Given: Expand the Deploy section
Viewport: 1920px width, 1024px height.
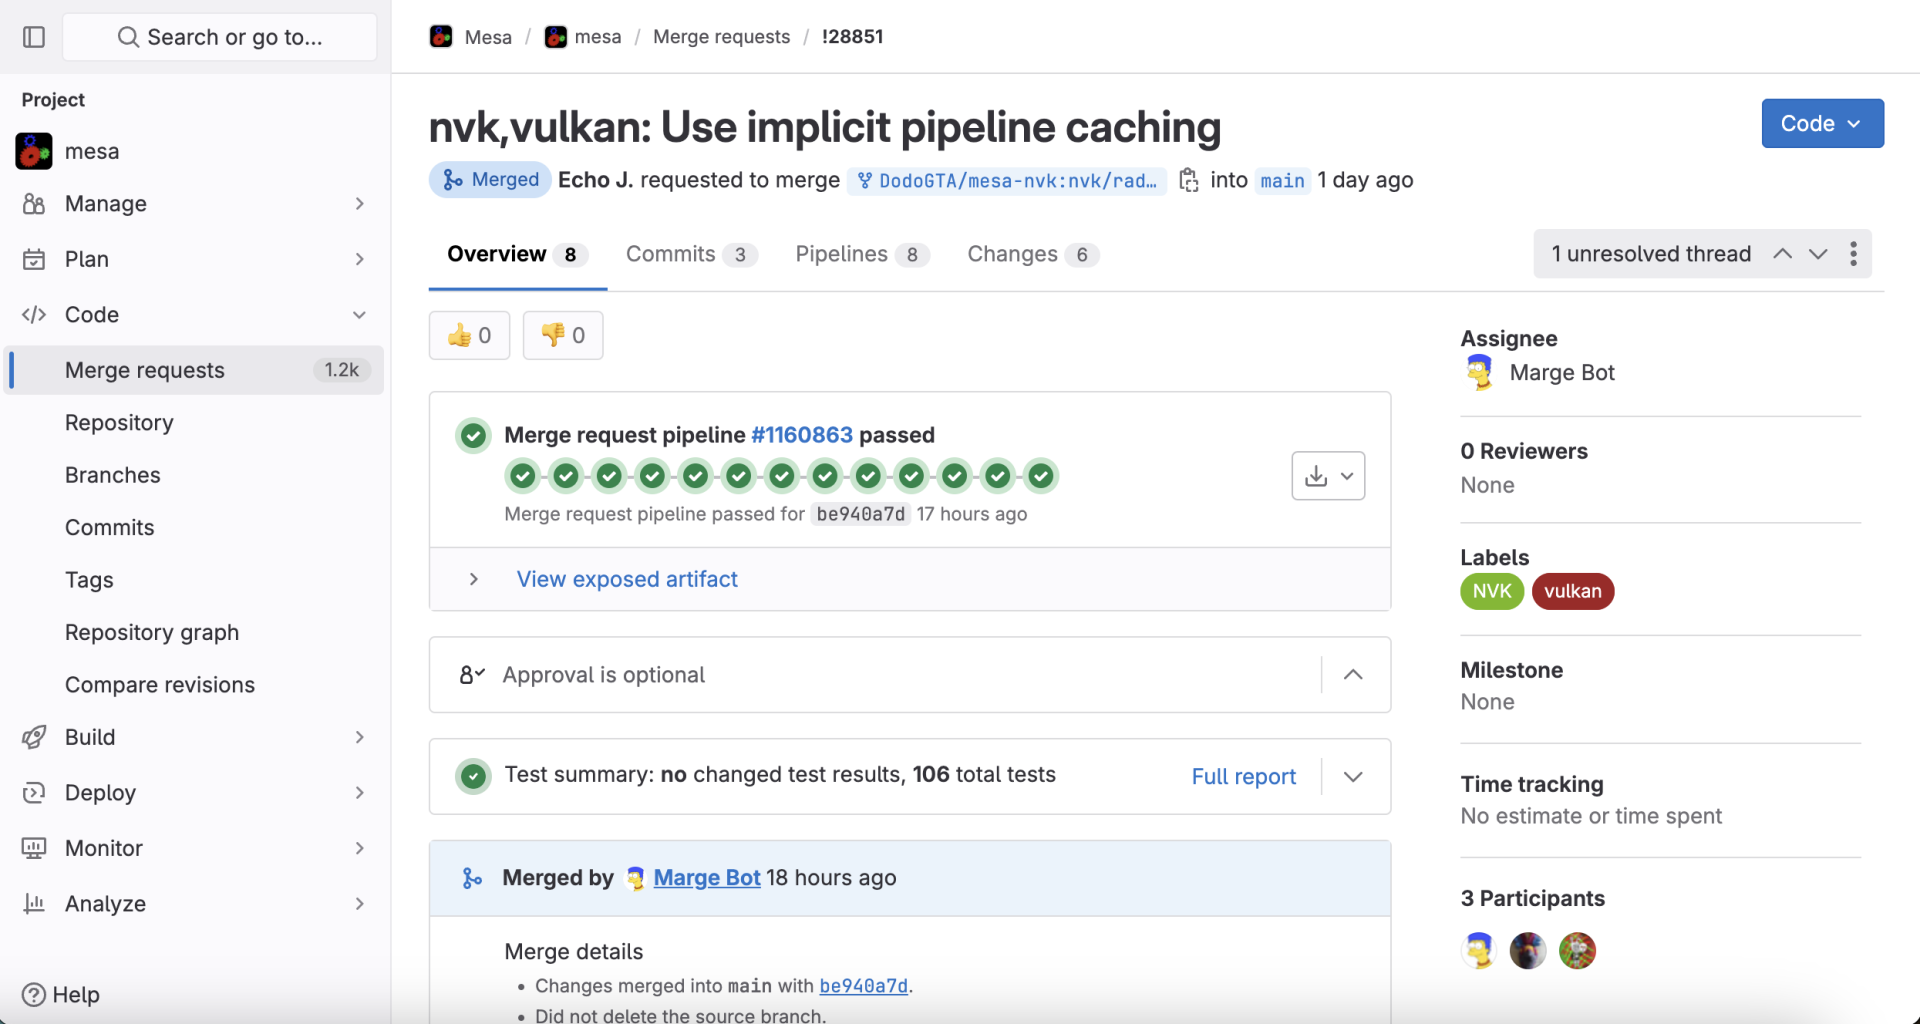Looking at the screenshot, I should (194, 793).
